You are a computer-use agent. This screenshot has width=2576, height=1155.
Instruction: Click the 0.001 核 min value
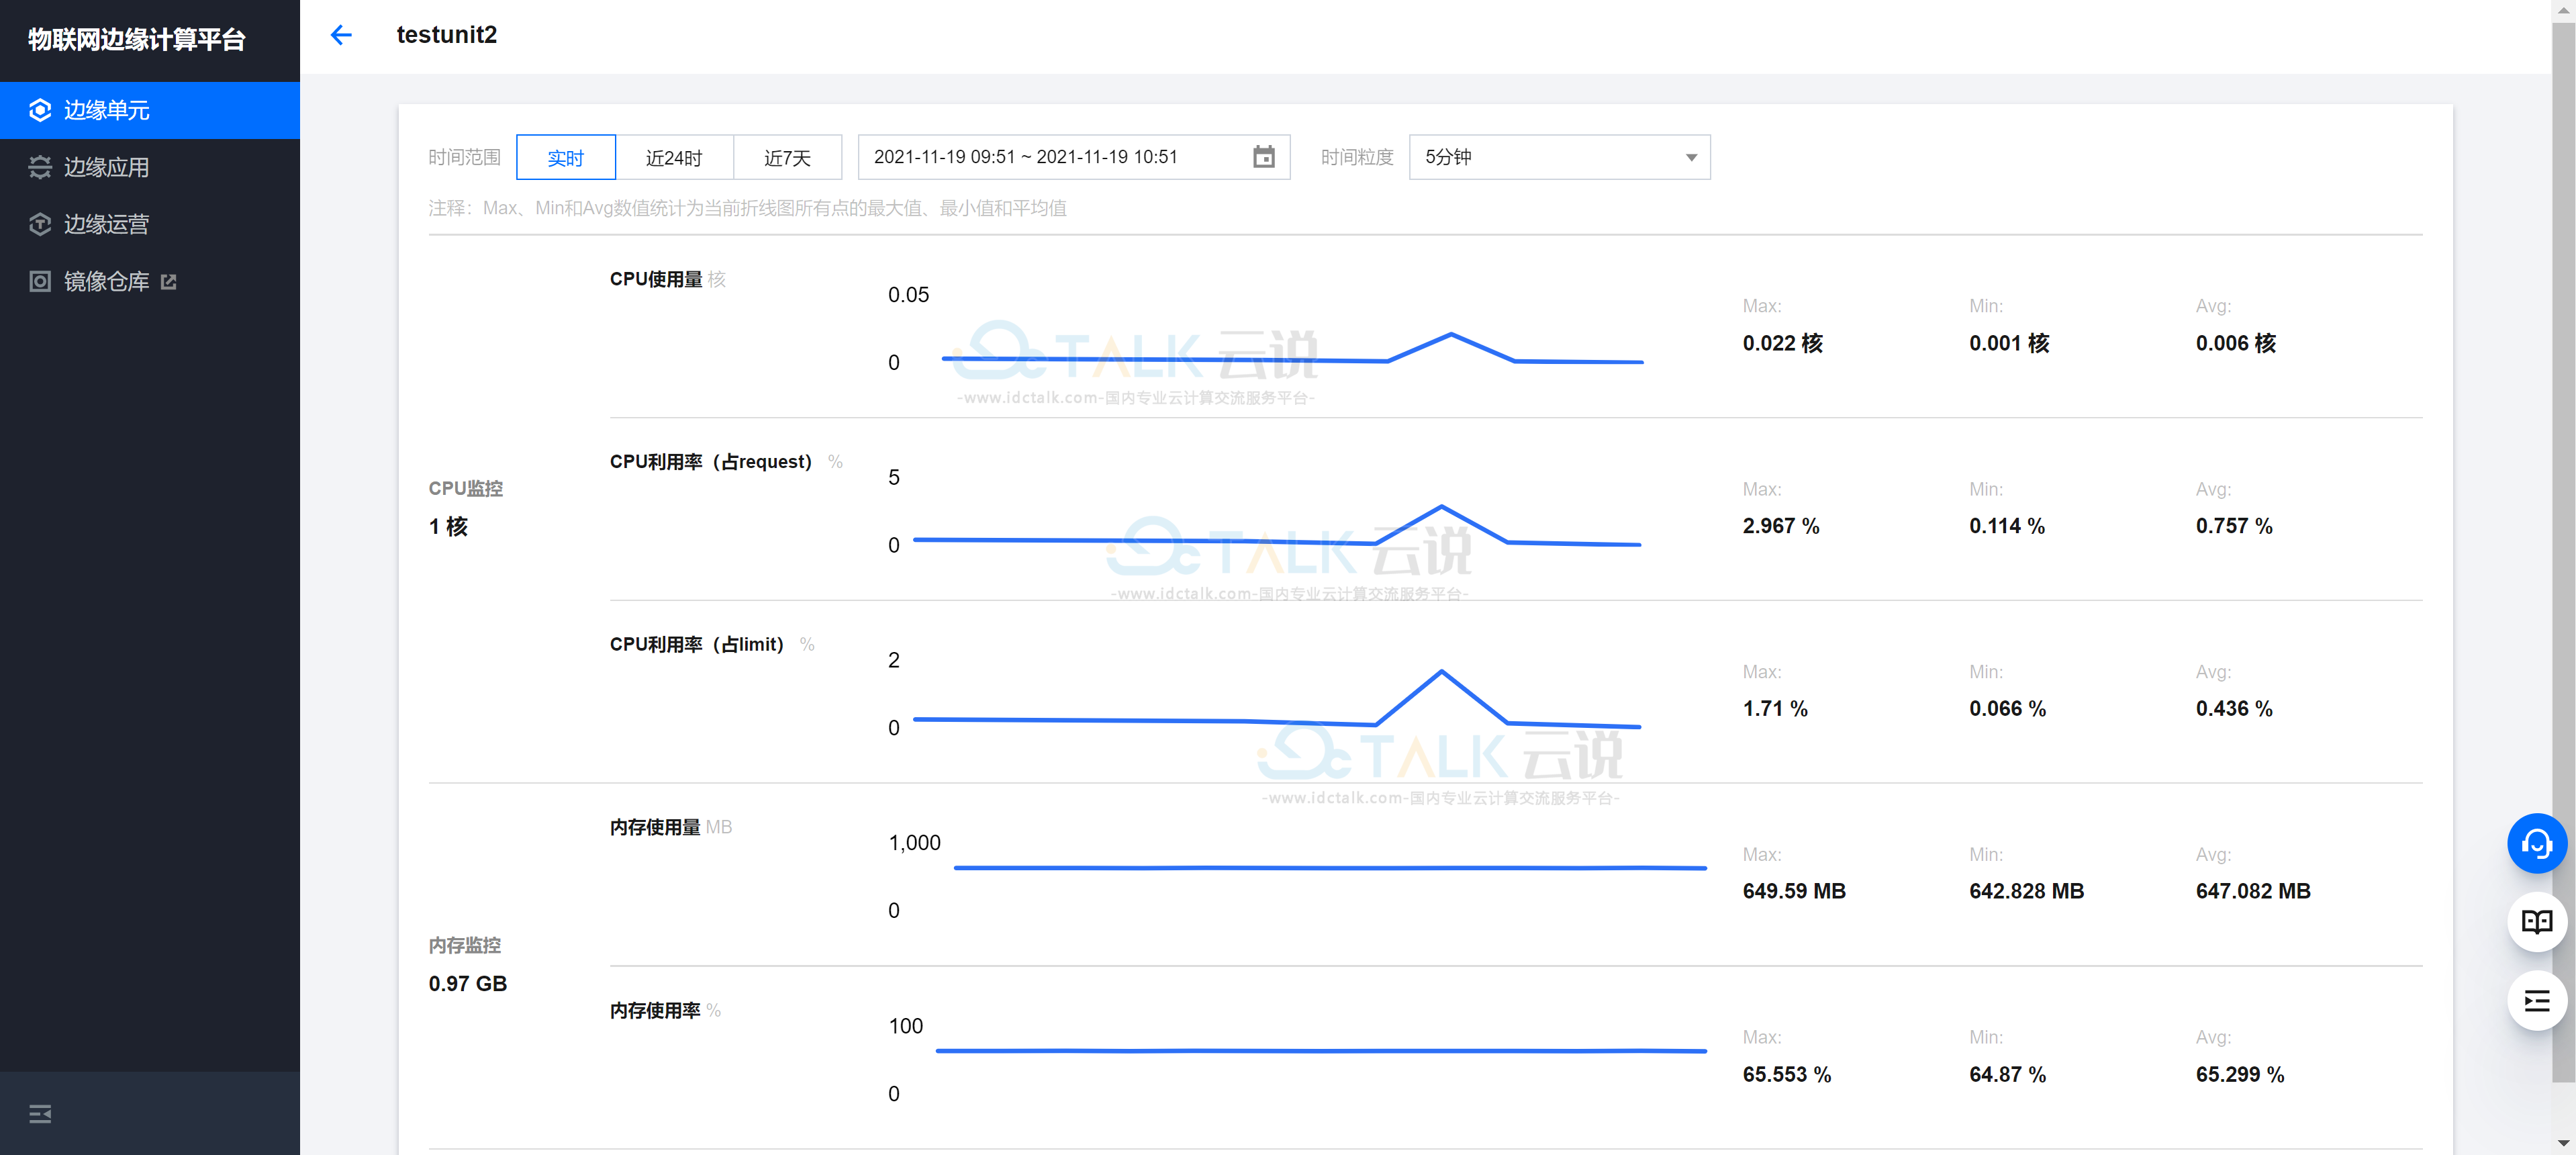click(x=2009, y=343)
